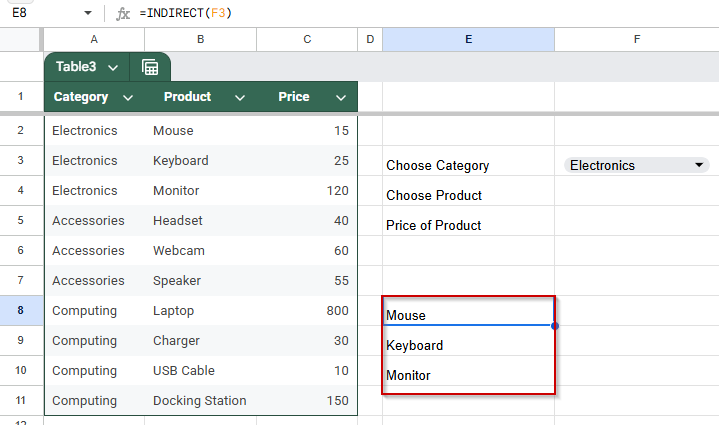Select cell E9 showing Keyboard
Screen dimensions: 719x425
(x=469, y=341)
